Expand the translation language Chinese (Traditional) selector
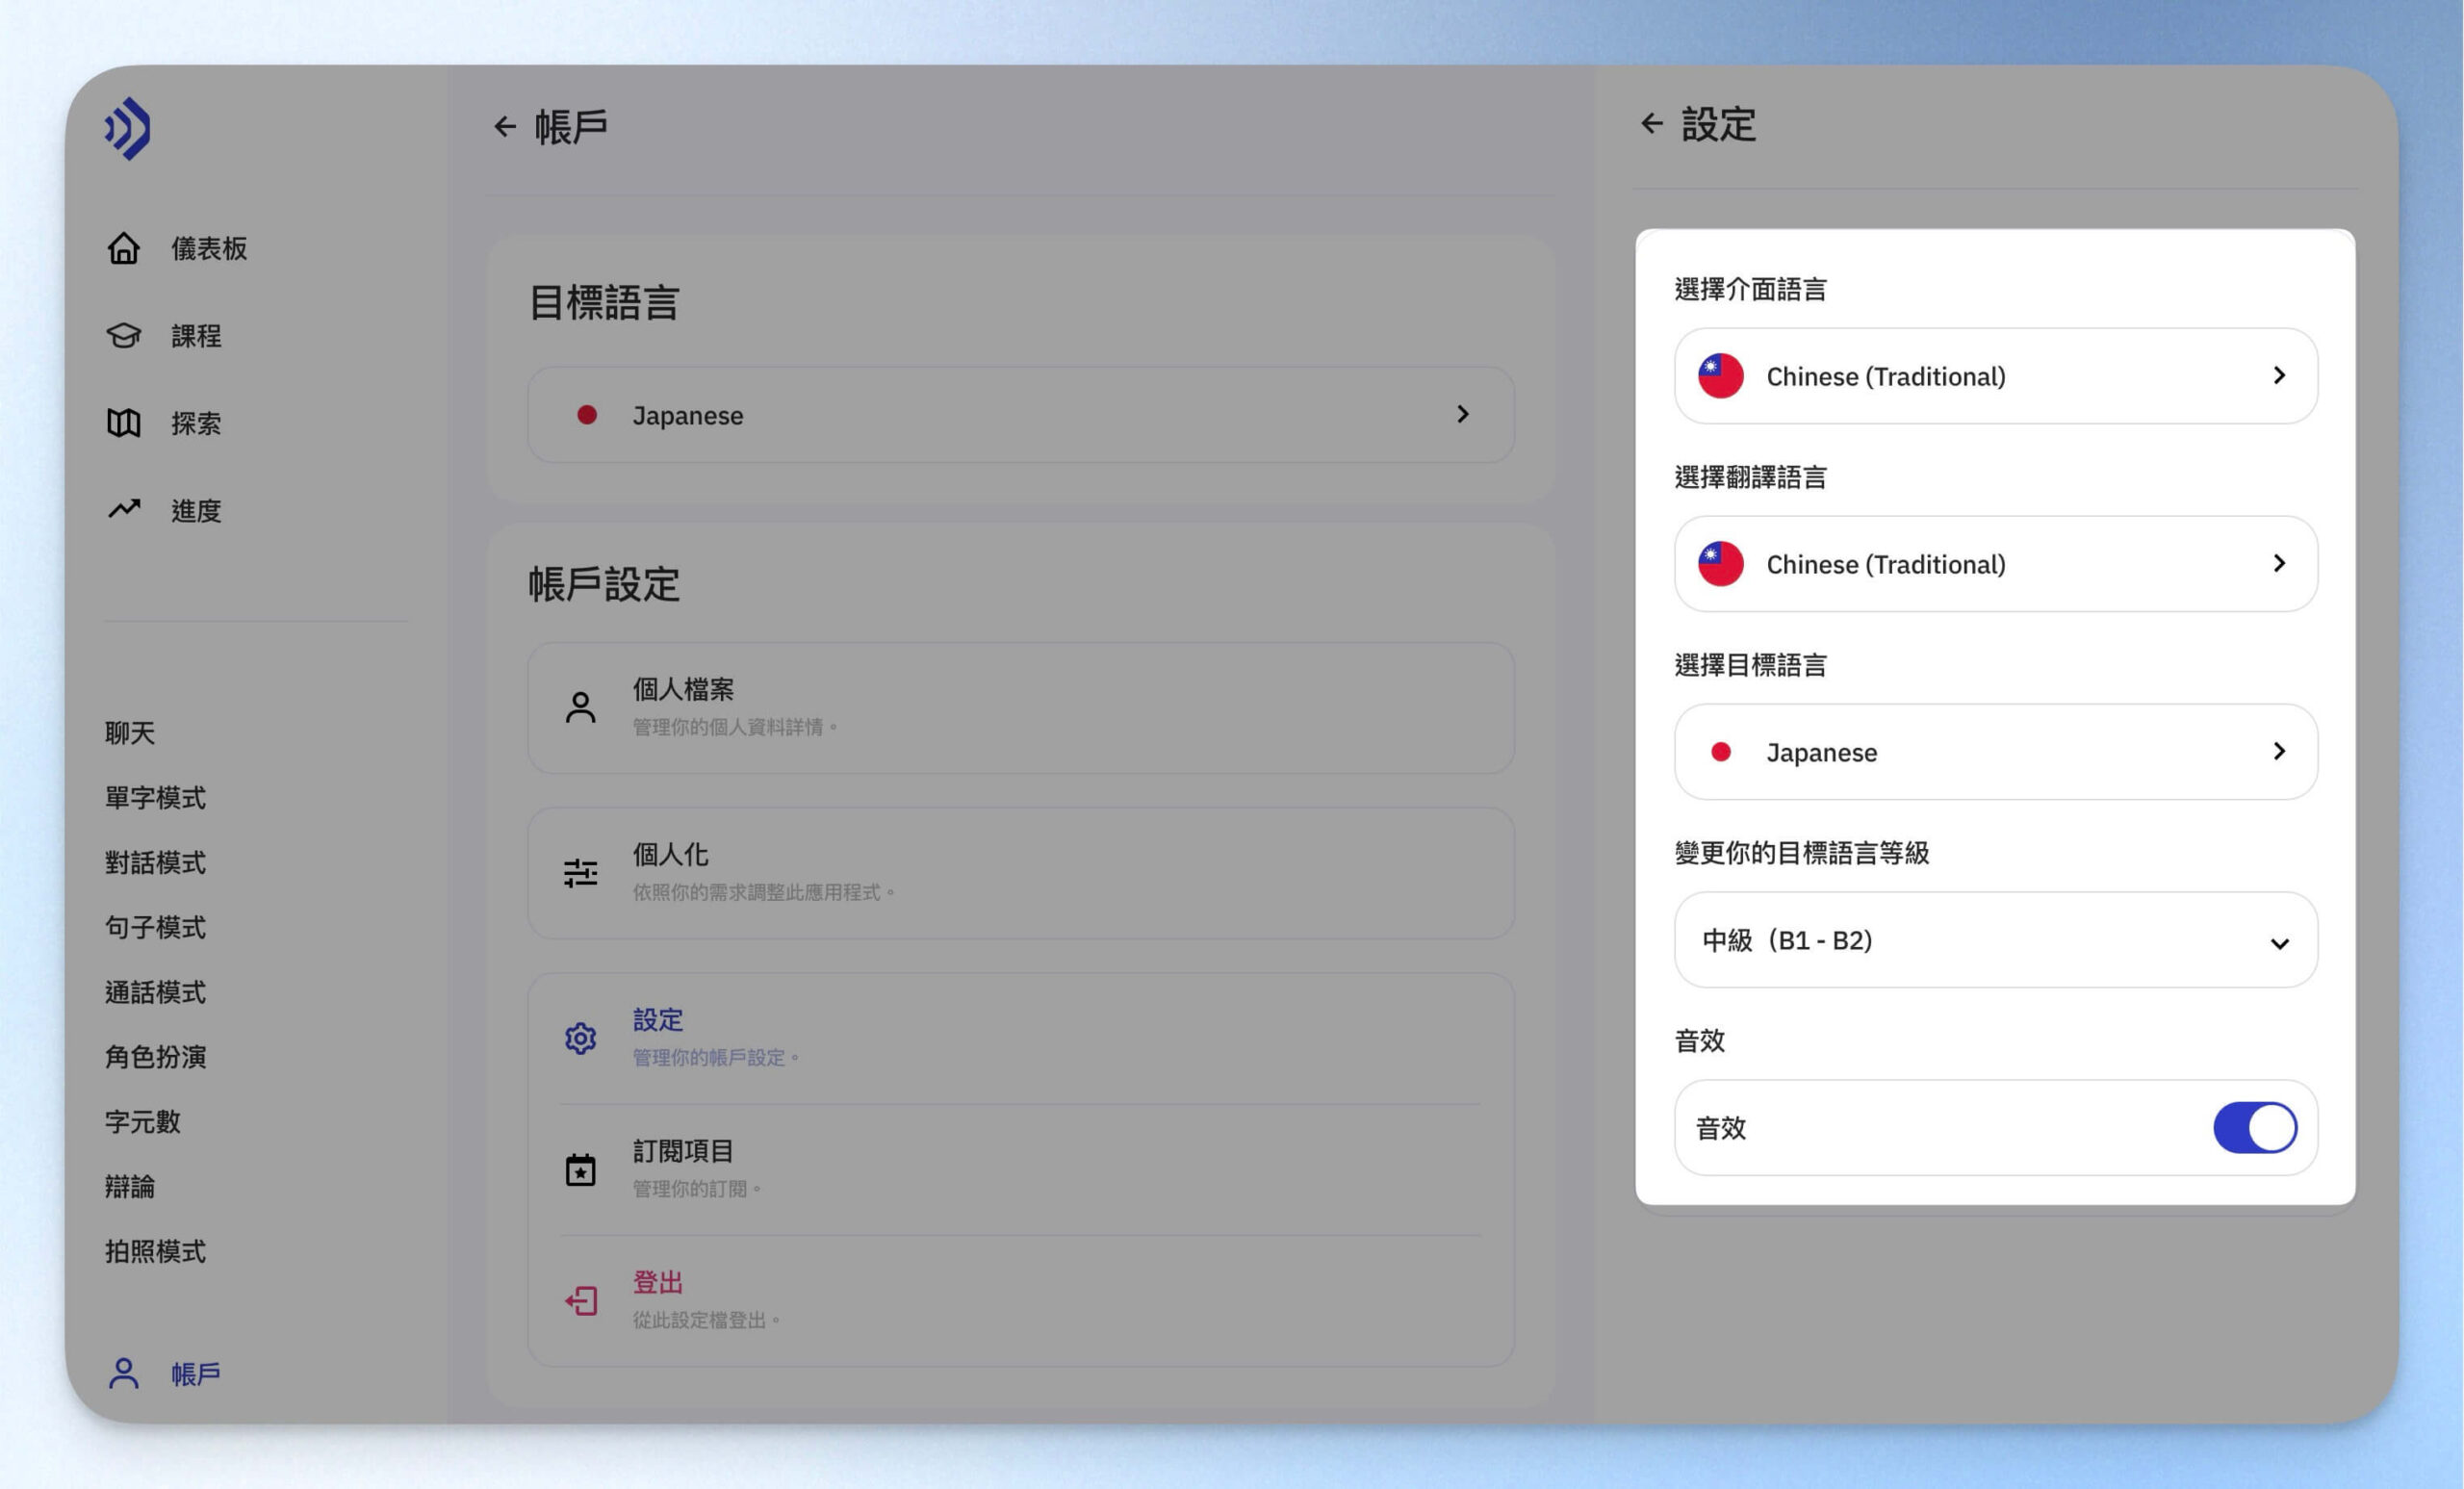 pos(1996,564)
